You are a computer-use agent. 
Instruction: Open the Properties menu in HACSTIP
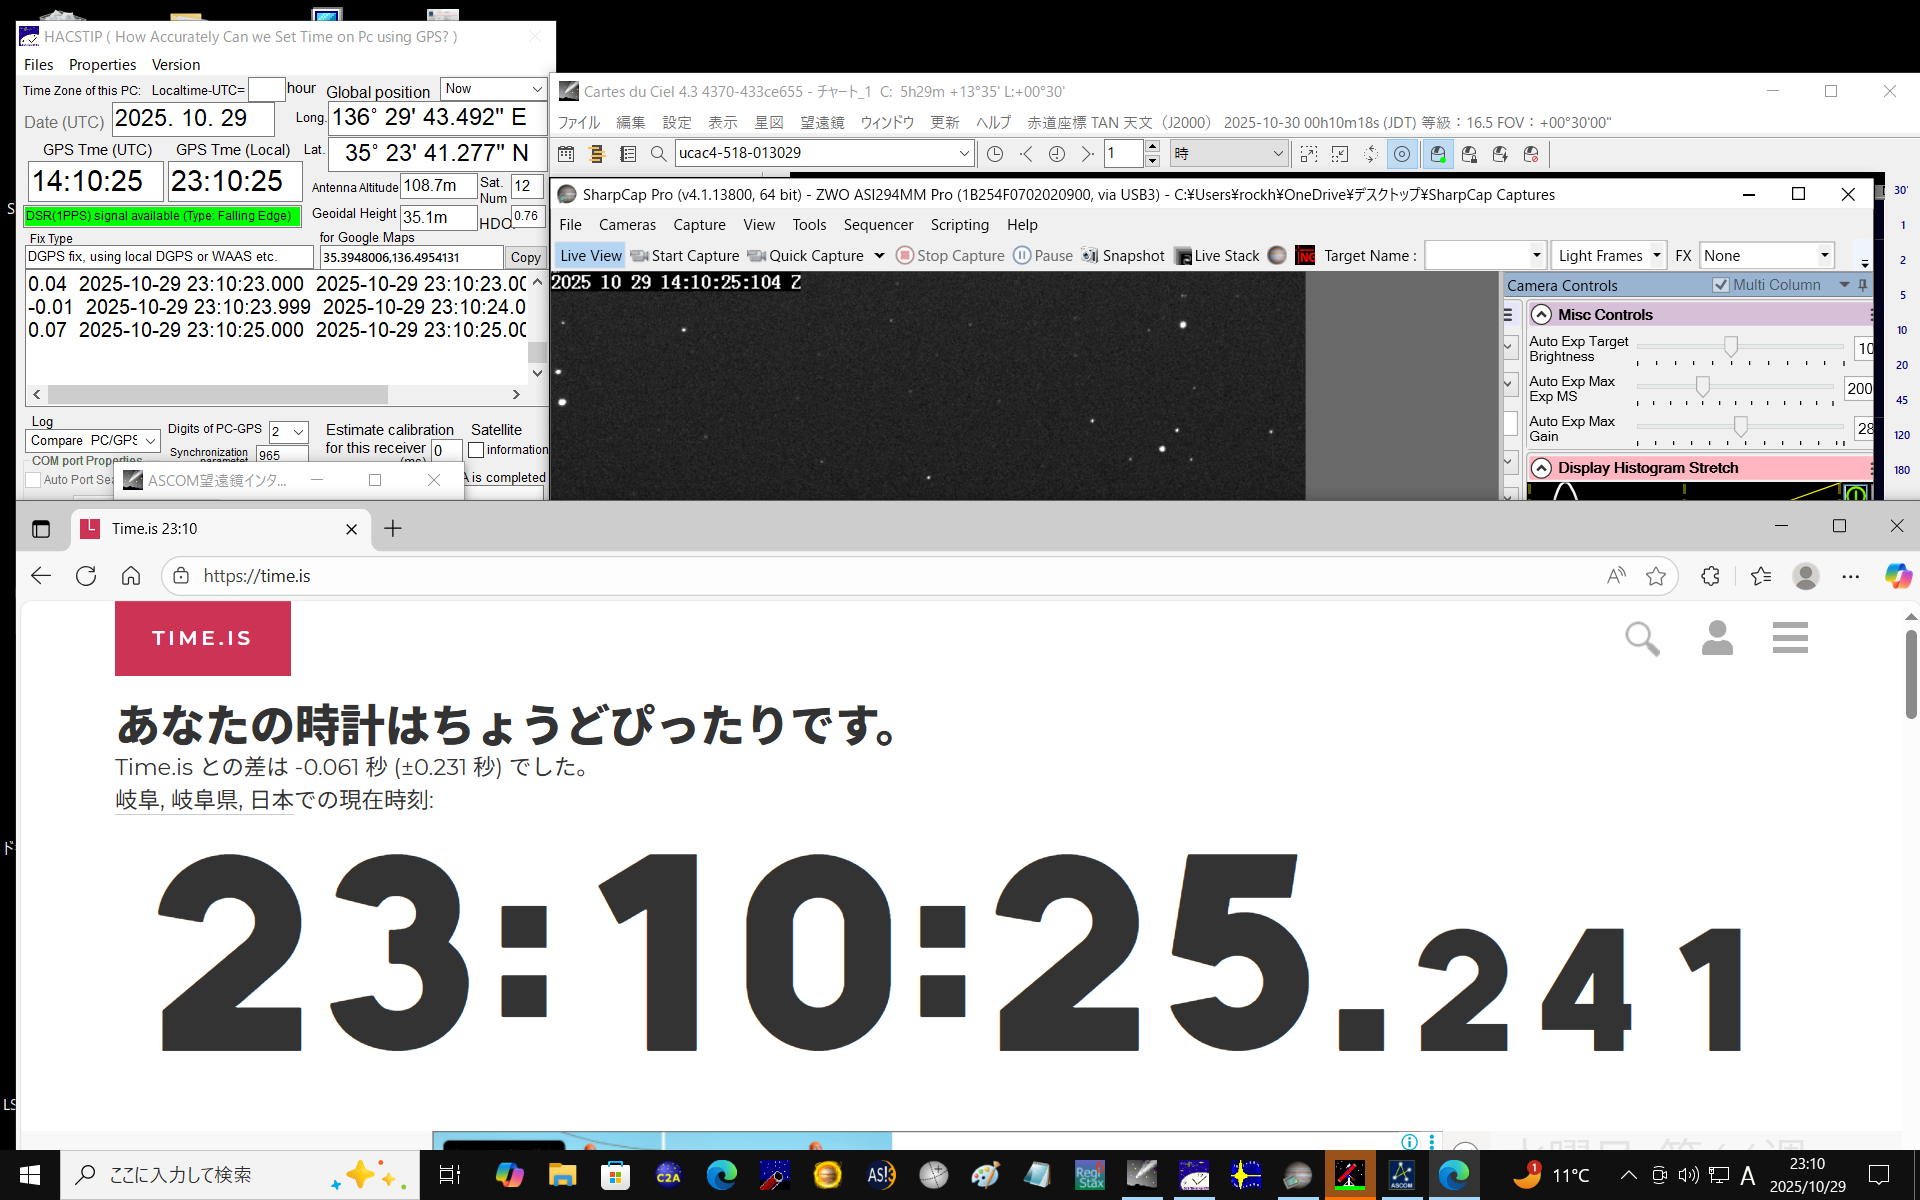pos(102,65)
